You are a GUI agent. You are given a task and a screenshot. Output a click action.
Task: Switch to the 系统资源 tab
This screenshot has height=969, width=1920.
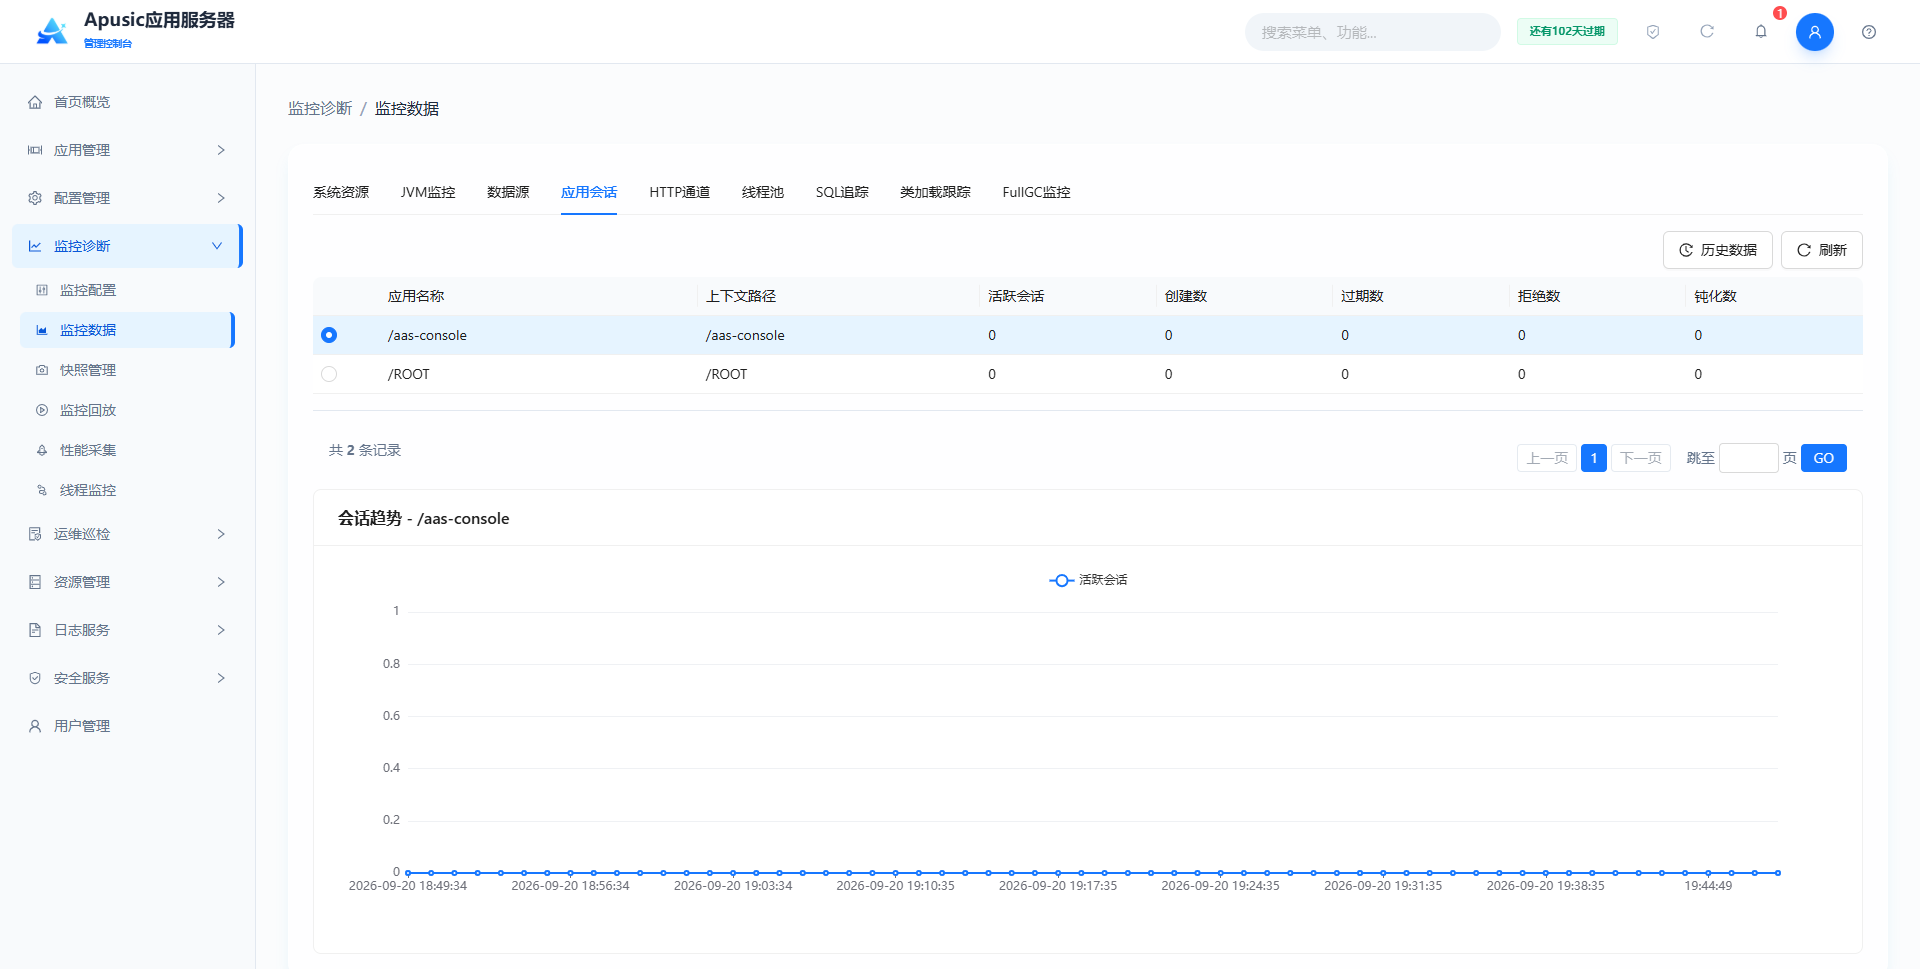coord(341,192)
